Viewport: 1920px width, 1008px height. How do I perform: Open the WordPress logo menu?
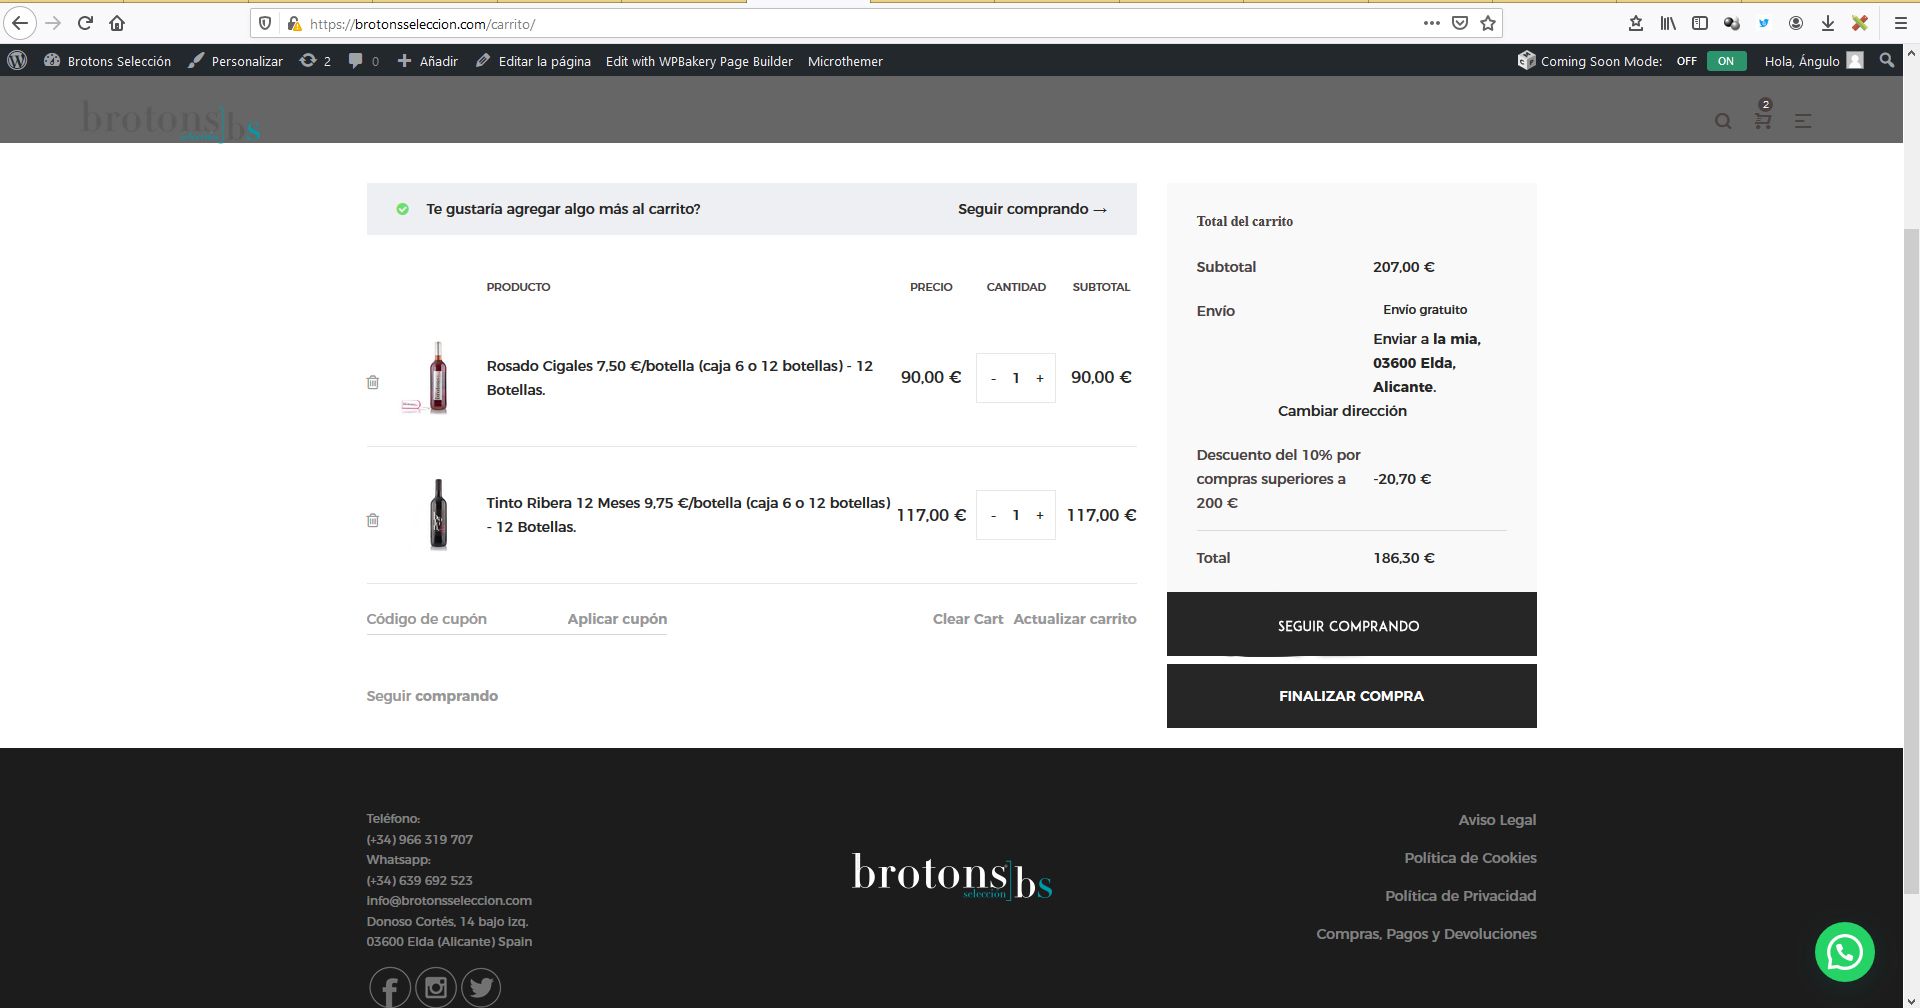pyautogui.click(x=17, y=60)
